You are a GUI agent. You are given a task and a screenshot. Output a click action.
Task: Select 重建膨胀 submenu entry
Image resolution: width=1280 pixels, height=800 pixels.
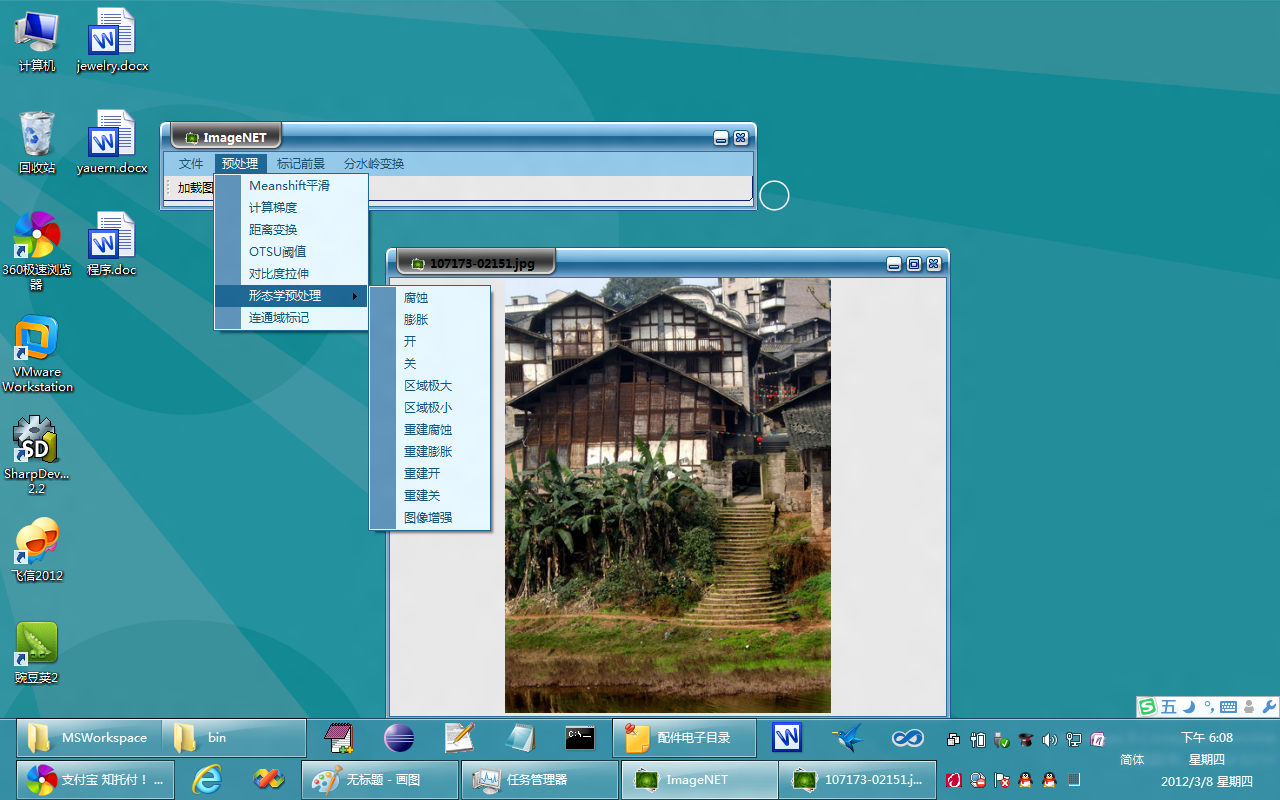[x=430, y=452]
